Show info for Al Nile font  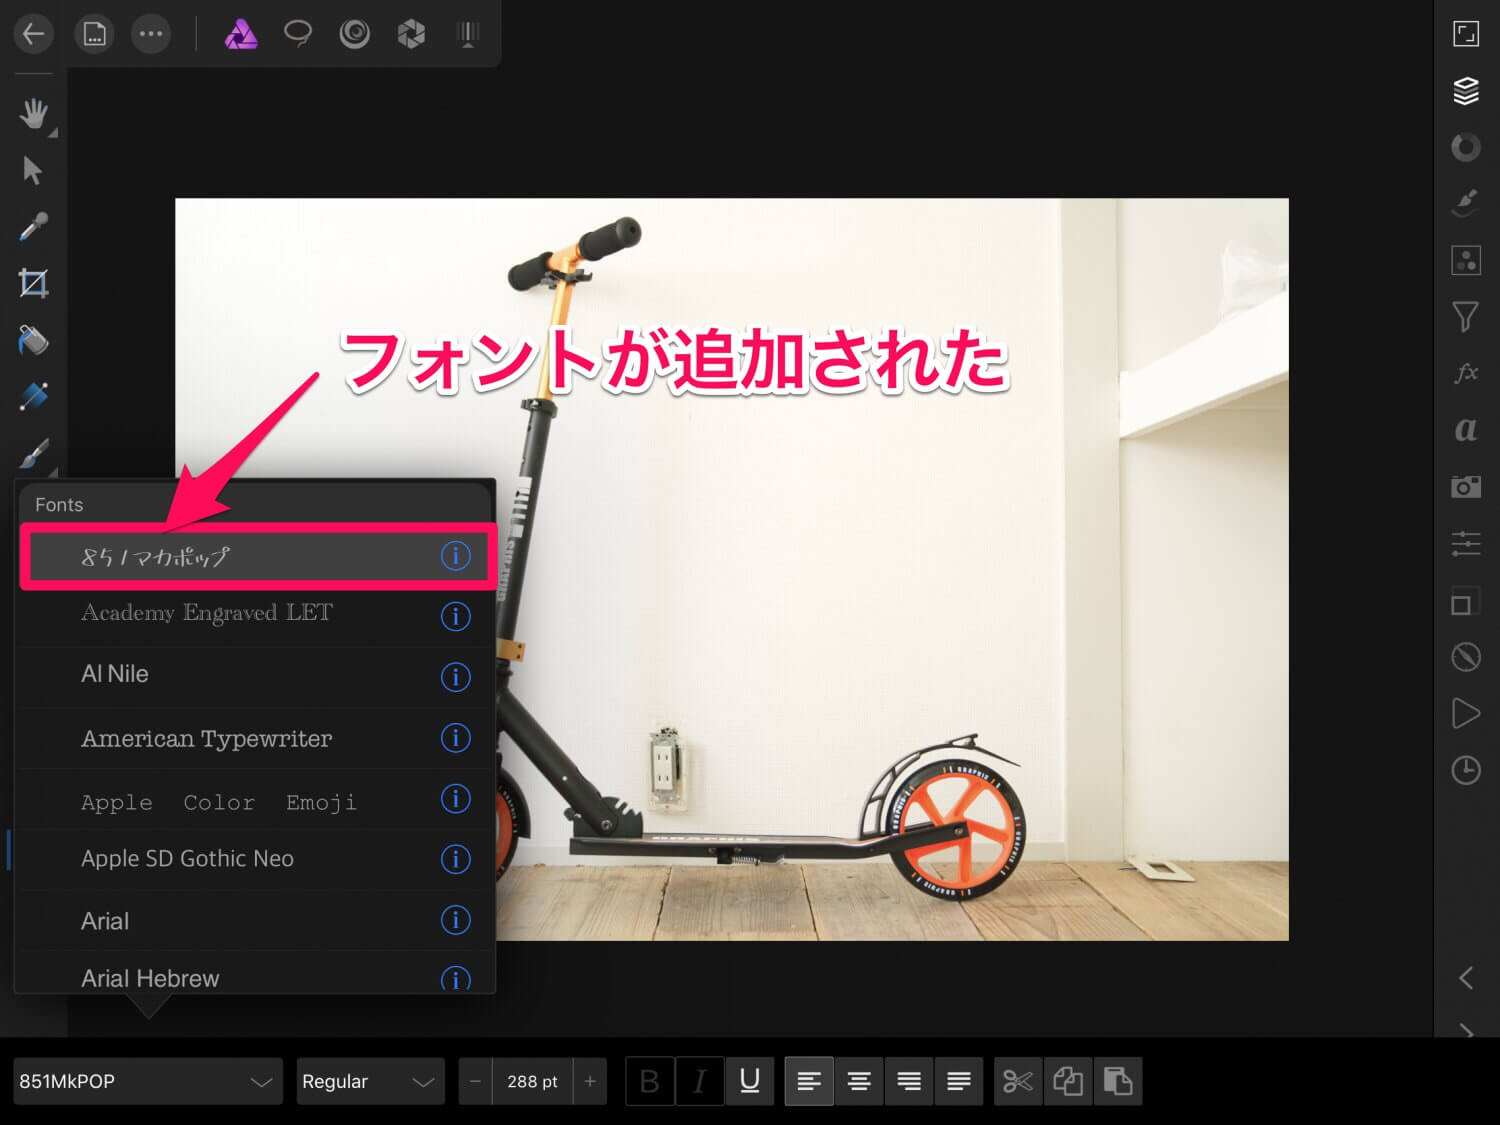(455, 677)
